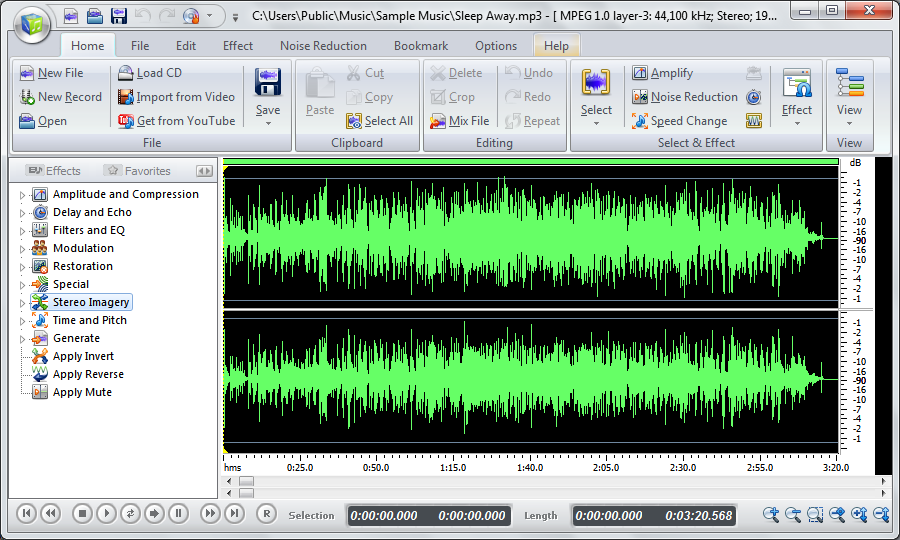Image resolution: width=900 pixels, height=540 pixels.
Task: Click the fast forward button
Action: coord(210,513)
